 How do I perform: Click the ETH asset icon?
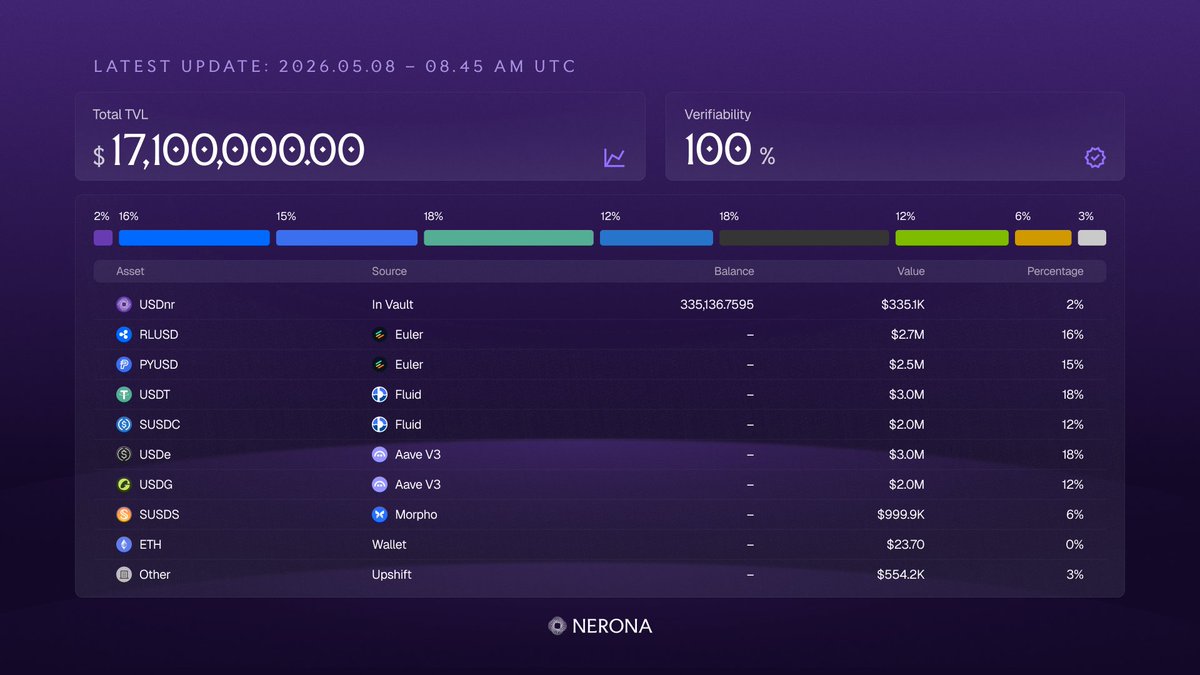pos(124,544)
